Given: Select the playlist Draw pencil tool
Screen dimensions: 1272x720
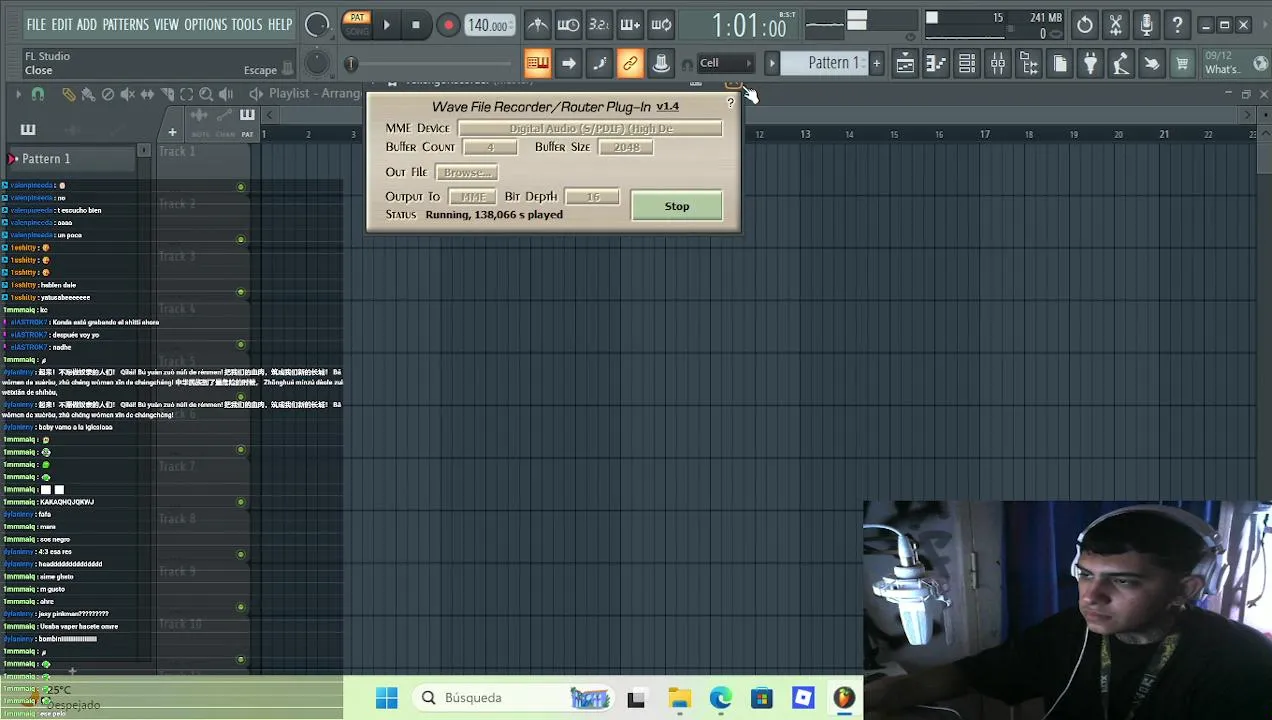Looking at the screenshot, I should (68, 94).
